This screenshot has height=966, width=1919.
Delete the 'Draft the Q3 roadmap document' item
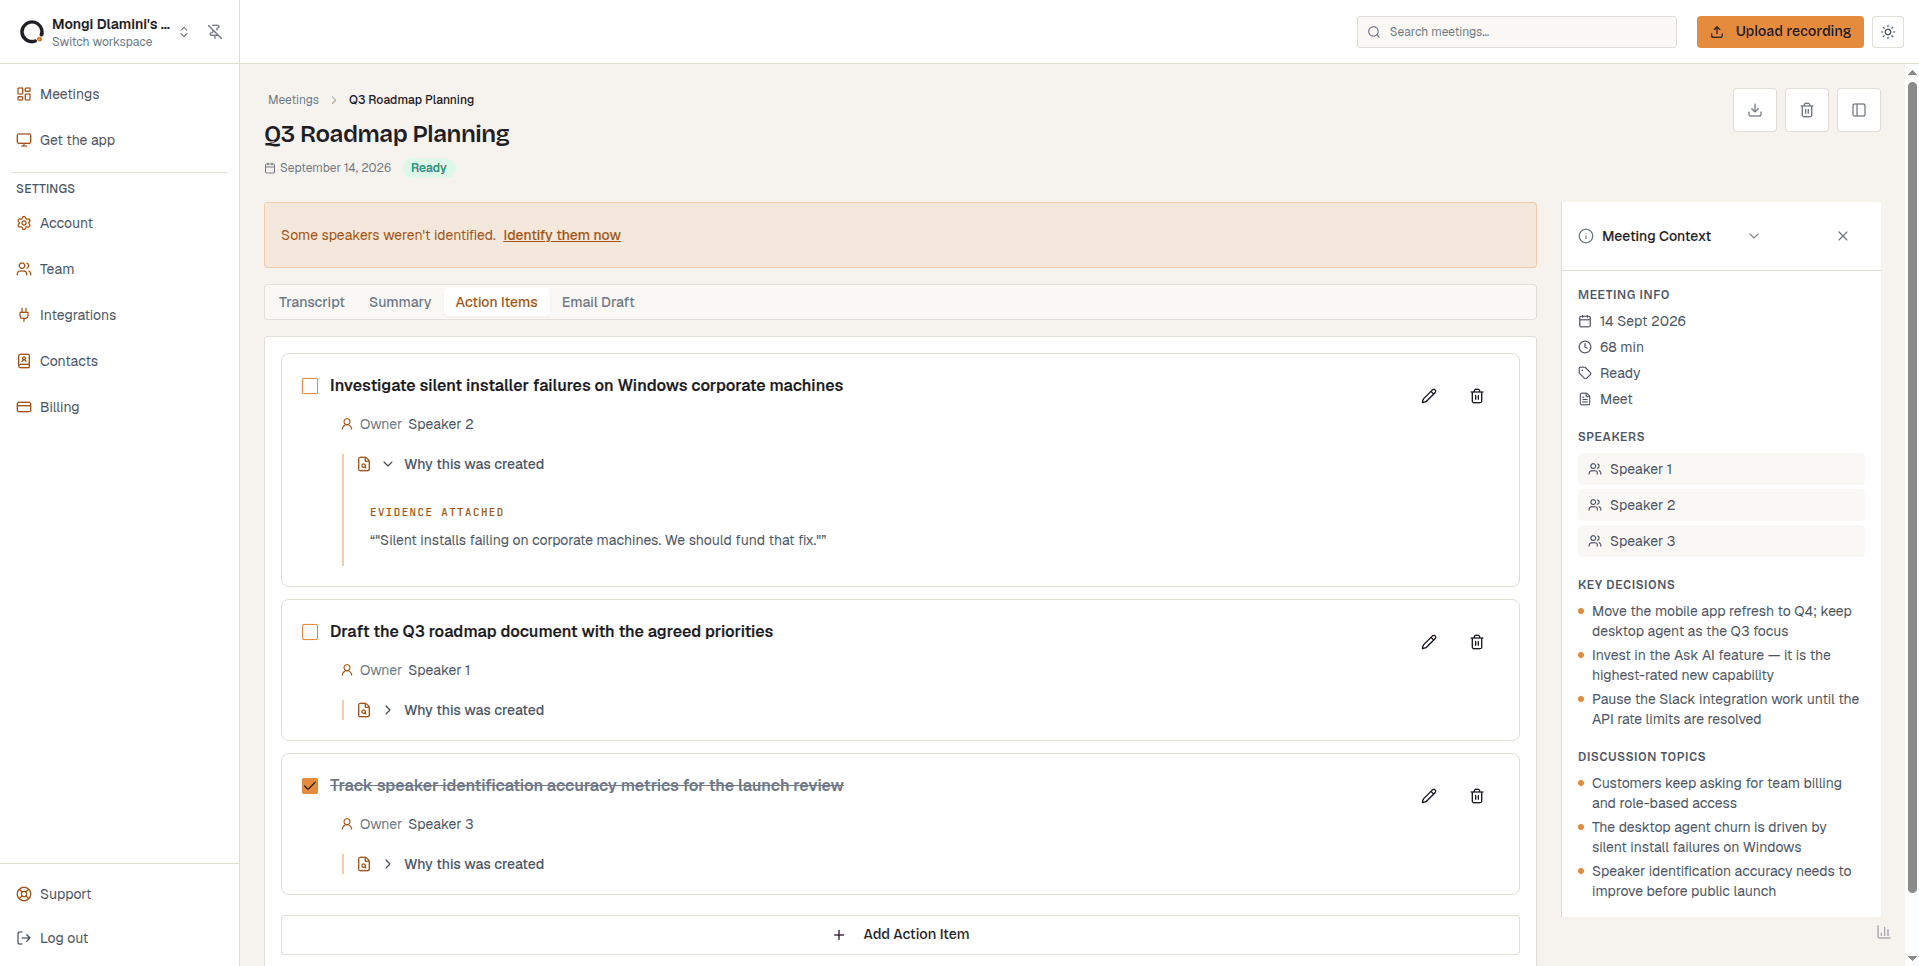(x=1476, y=642)
